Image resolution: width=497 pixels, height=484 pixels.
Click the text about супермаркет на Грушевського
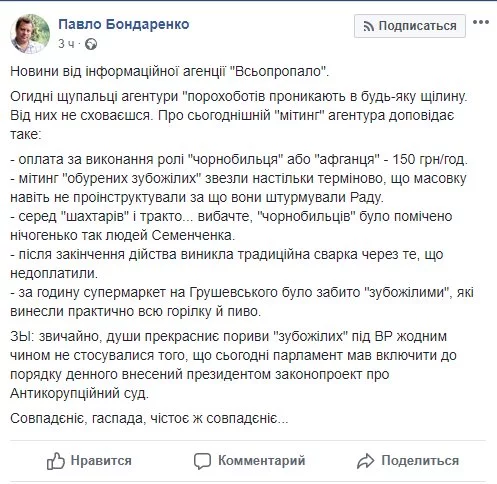coord(242,302)
